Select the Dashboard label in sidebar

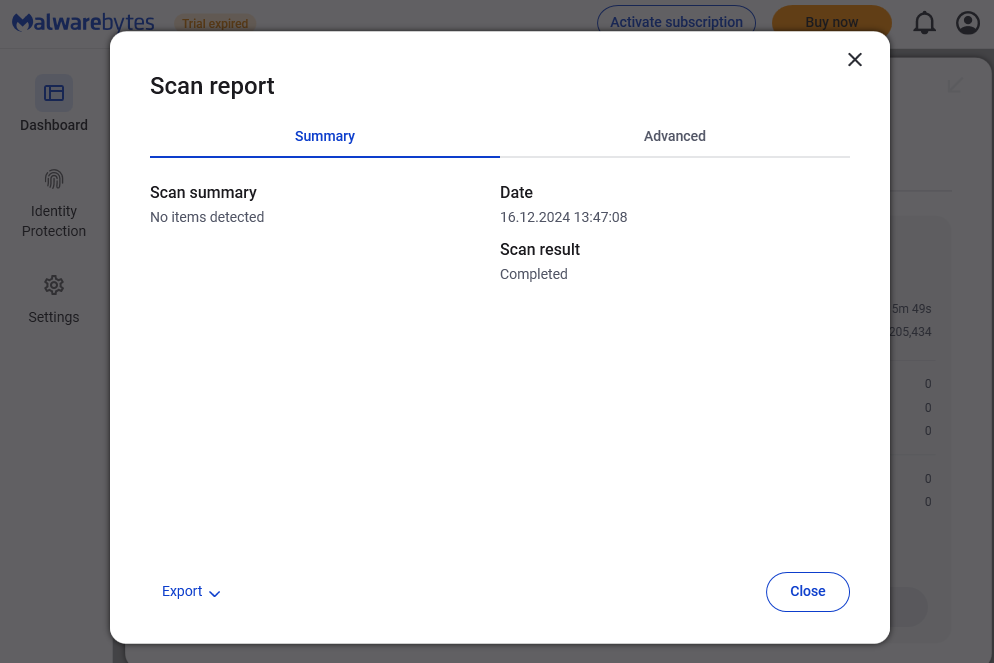(x=54, y=125)
